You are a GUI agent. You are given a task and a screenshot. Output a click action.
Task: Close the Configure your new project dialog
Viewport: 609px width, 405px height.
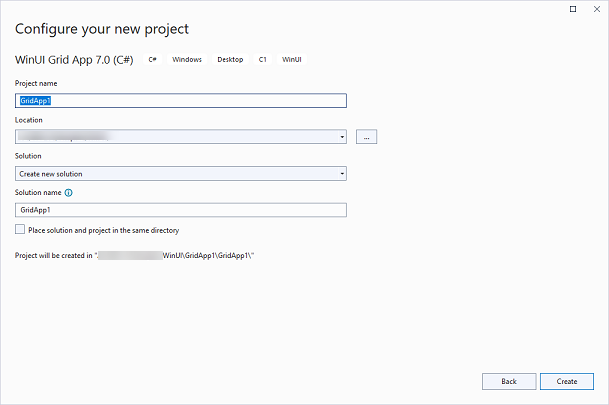coord(595,9)
